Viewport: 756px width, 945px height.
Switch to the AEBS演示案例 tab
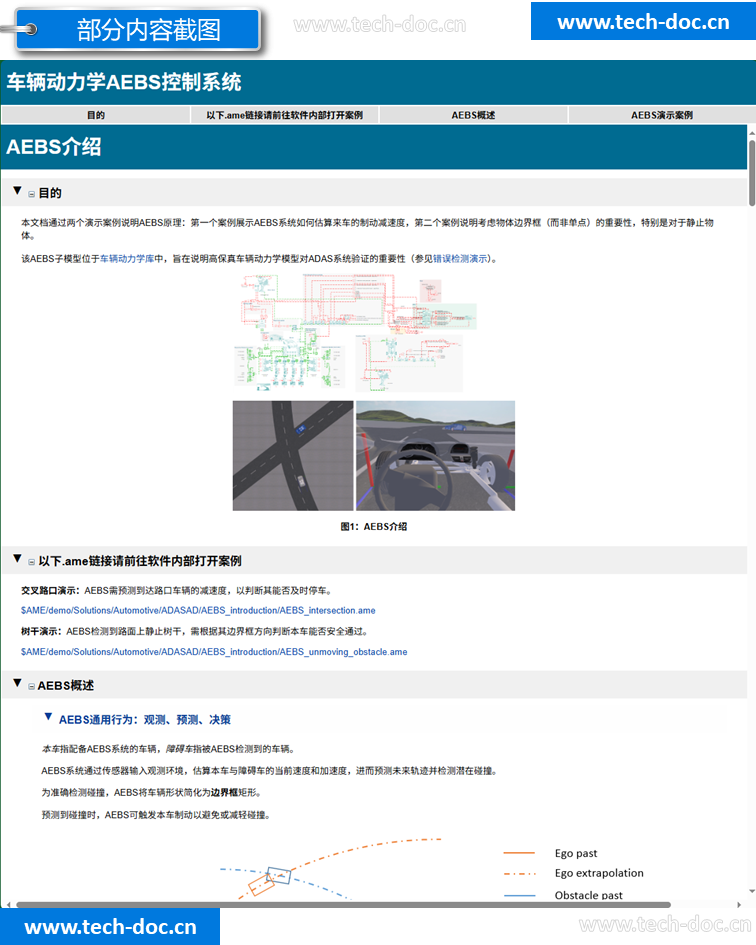click(x=661, y=115)
